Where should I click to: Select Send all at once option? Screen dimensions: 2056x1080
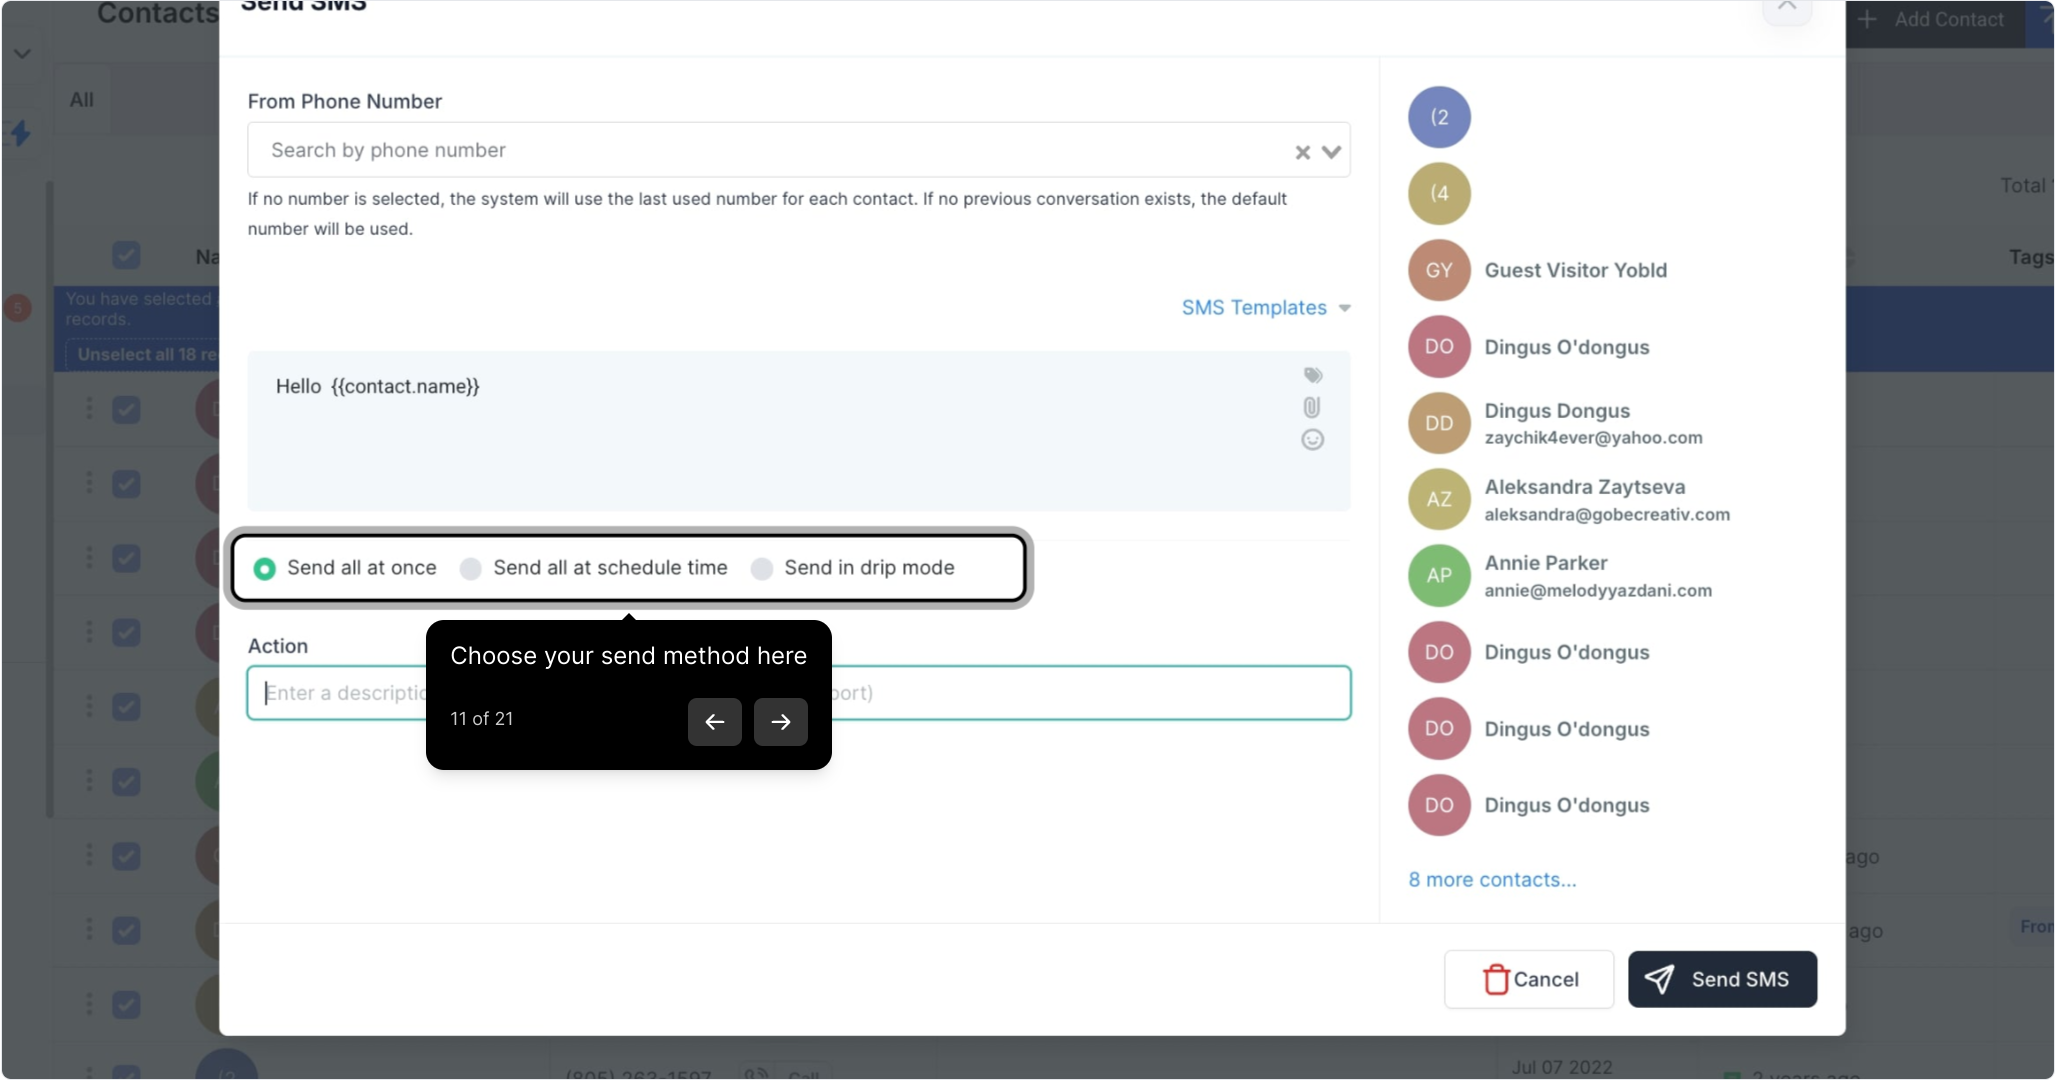coord(265,568)
